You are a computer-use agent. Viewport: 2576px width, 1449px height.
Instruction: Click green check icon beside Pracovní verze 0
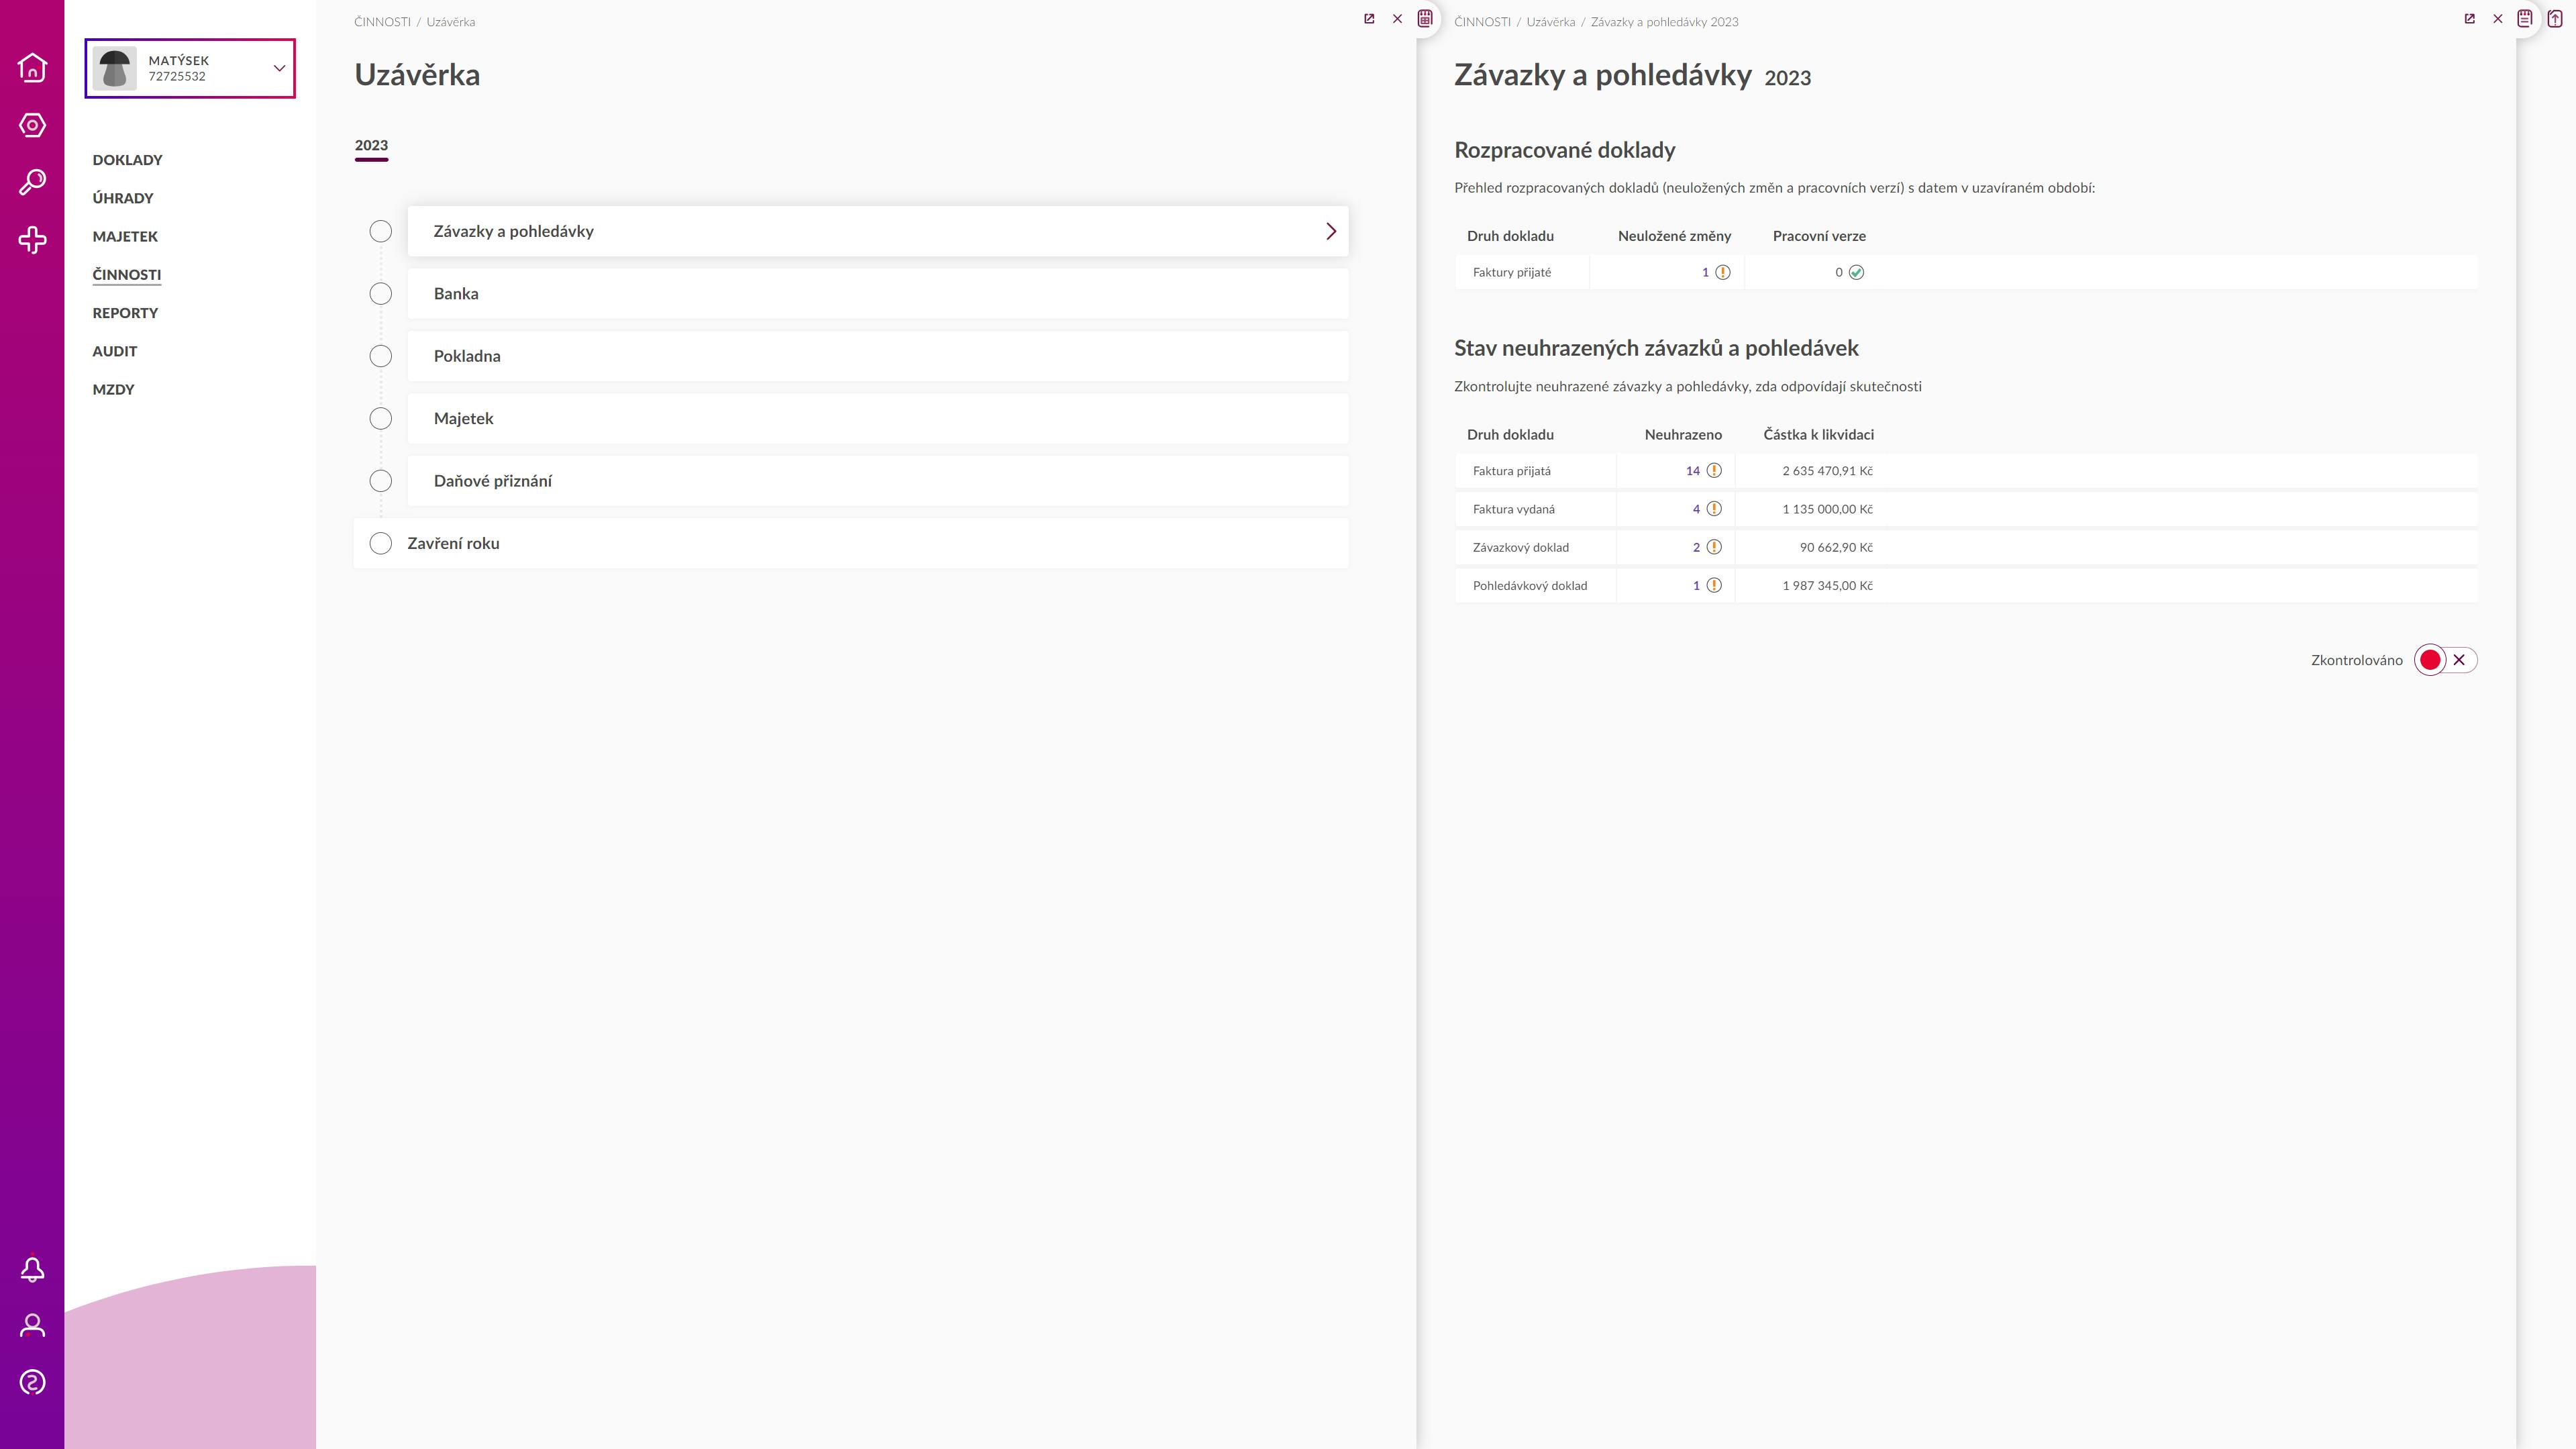pyautogui.click(x=1856, y=272)
